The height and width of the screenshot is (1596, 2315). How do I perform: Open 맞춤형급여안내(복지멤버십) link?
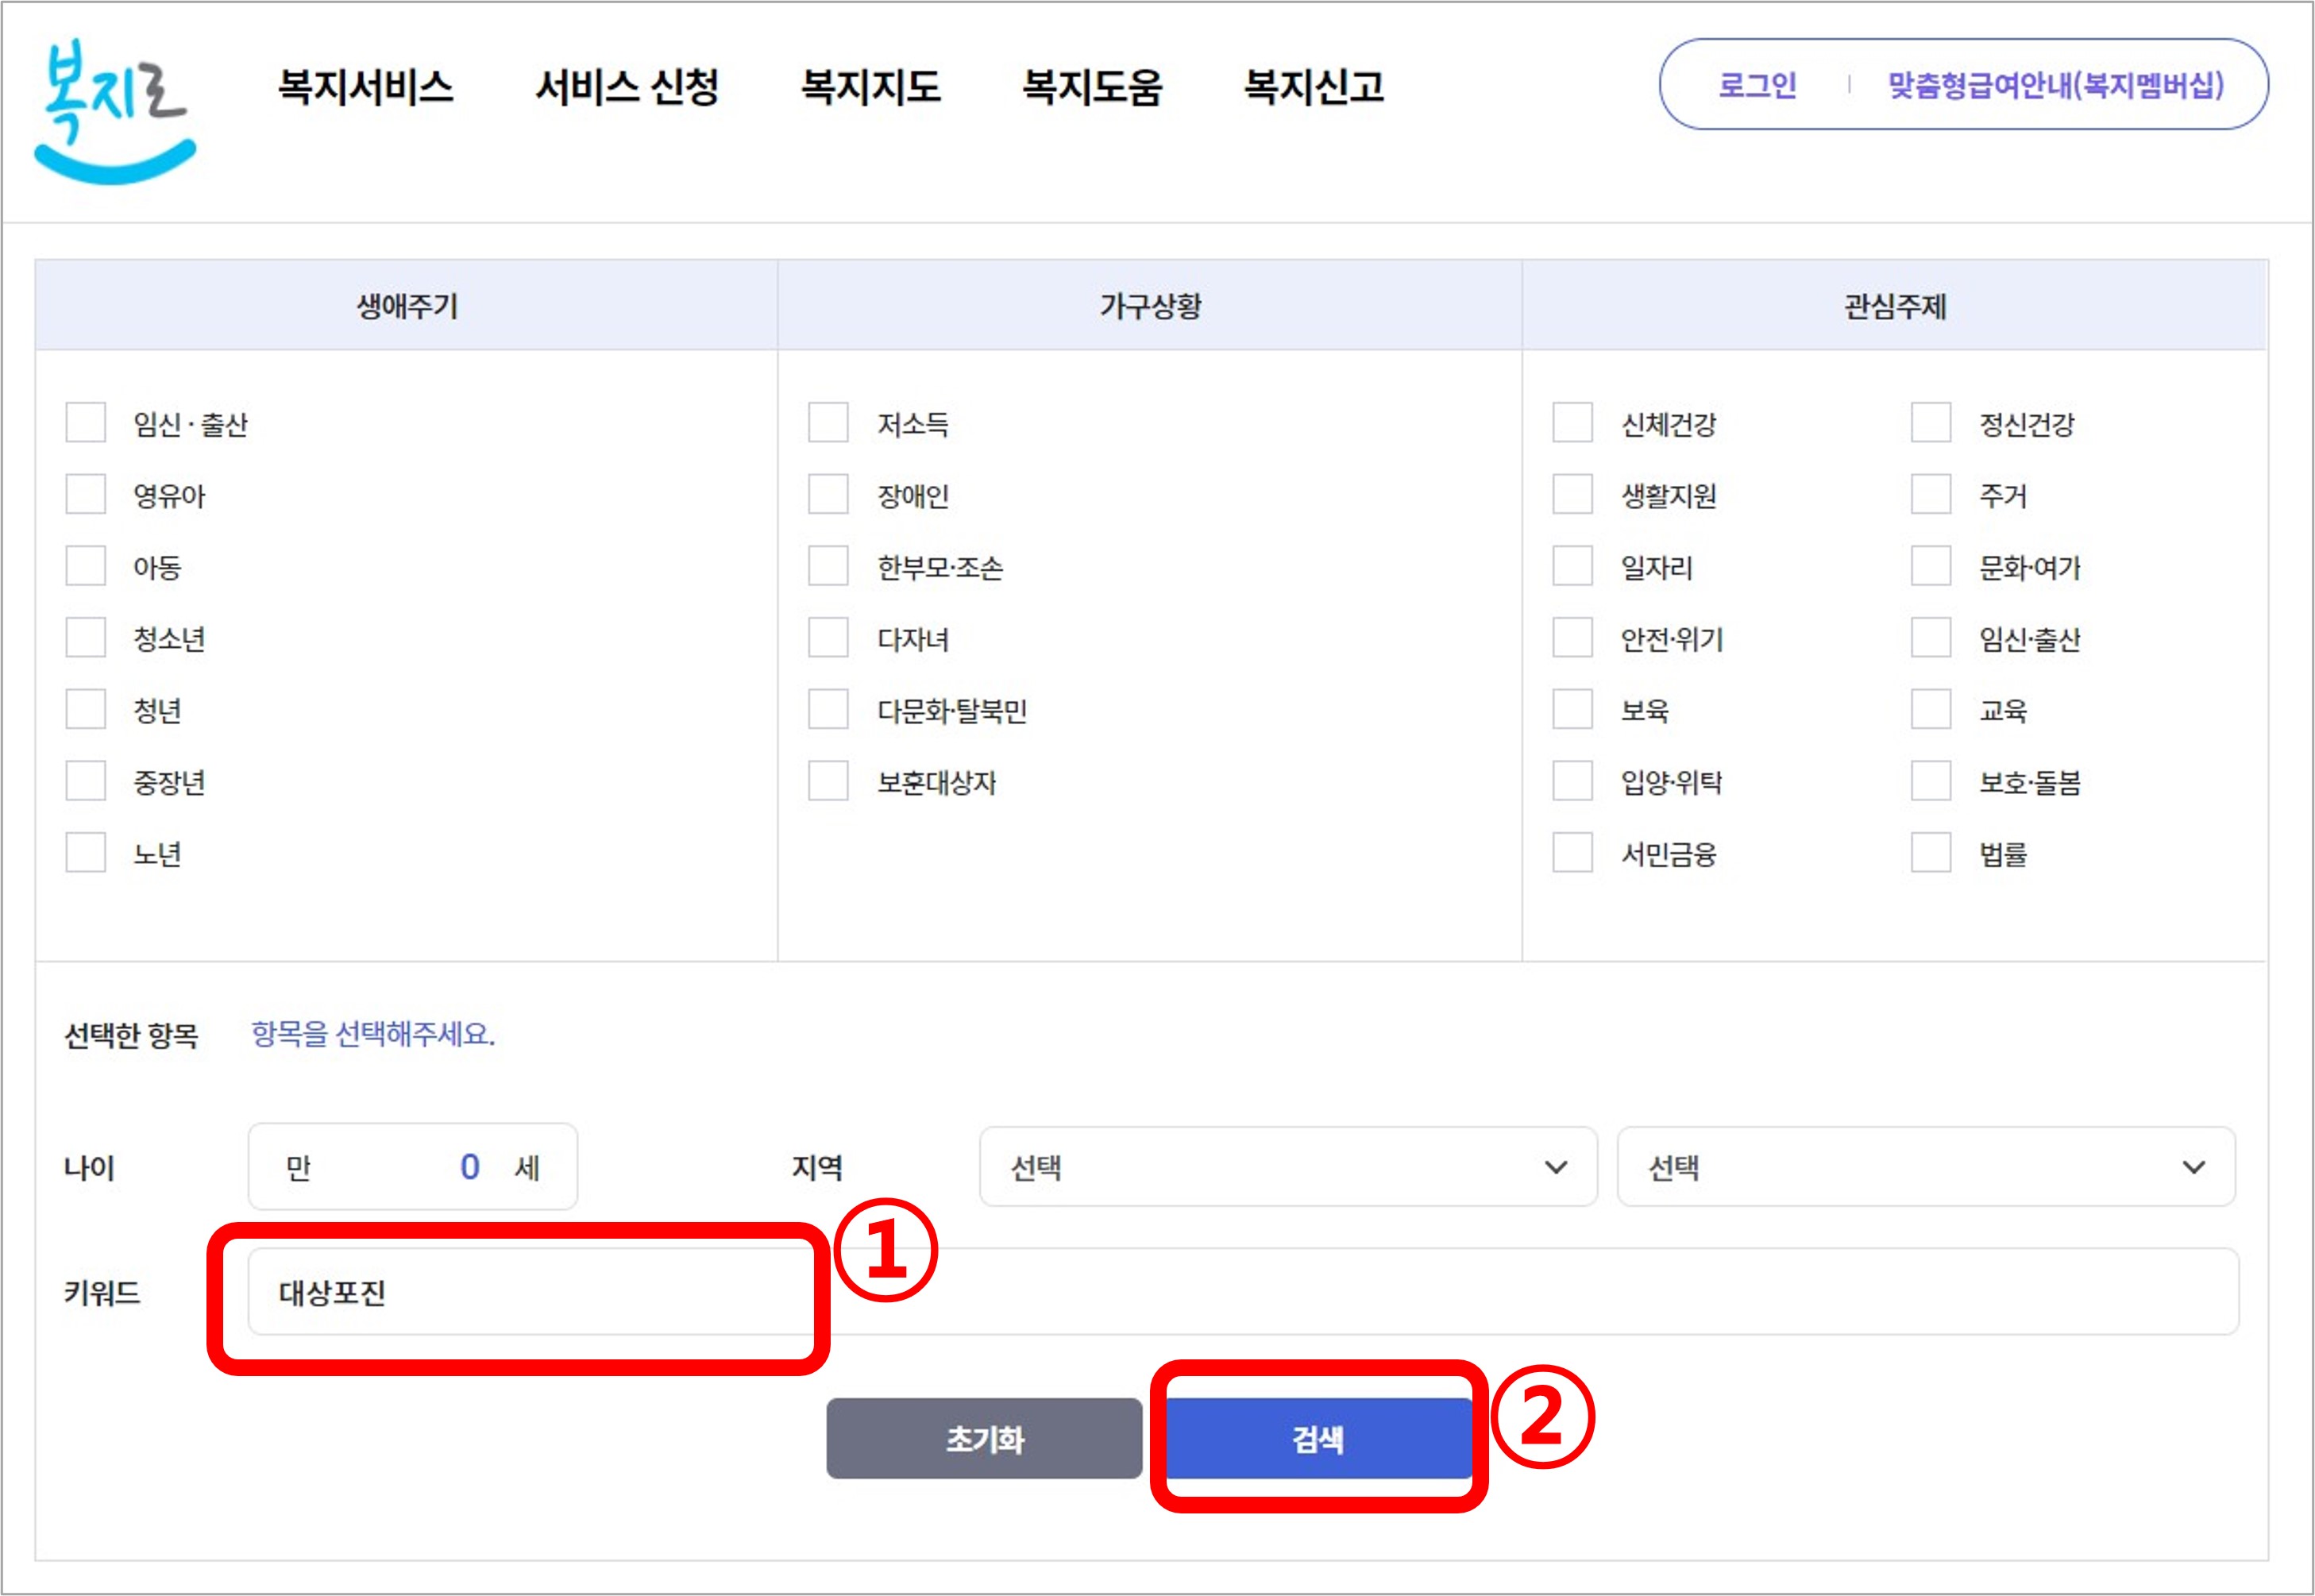pos(2055,85)
